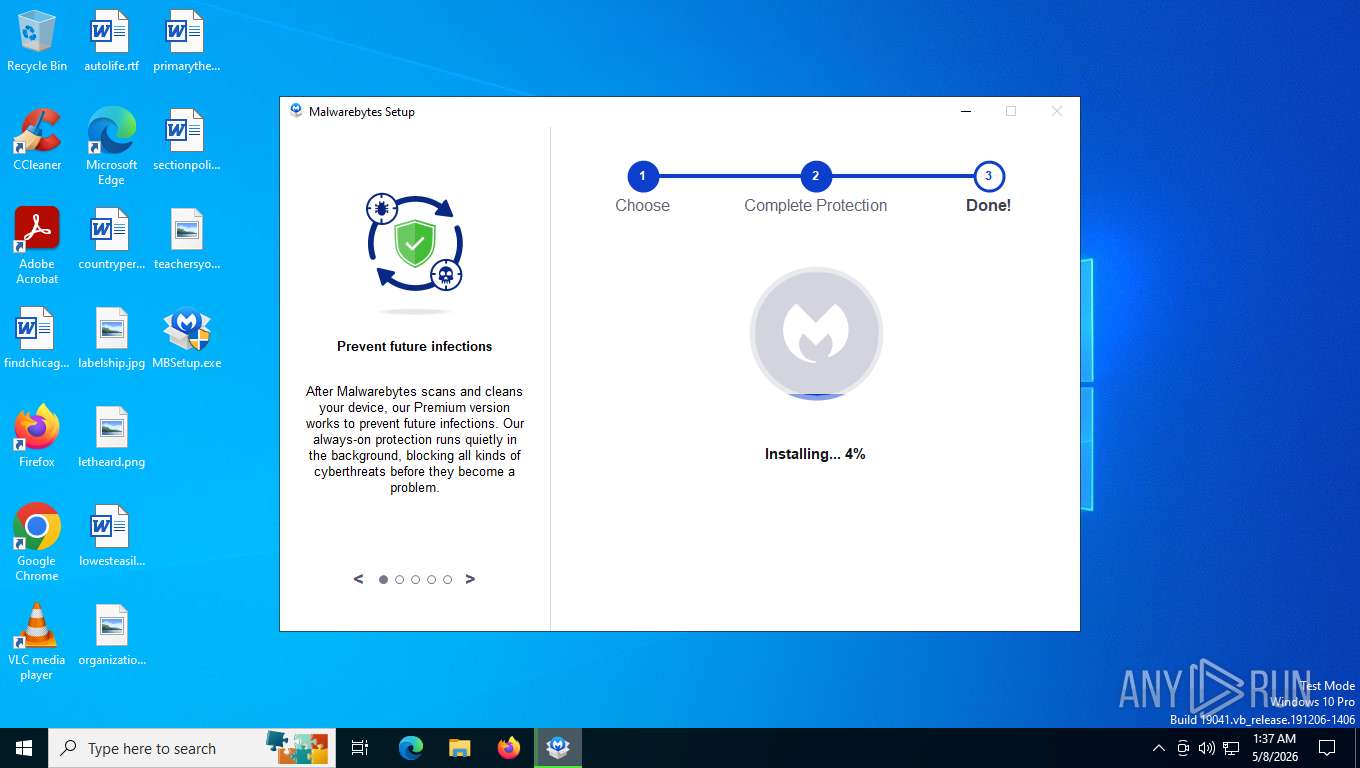Select the fifth carousel dot

(x=447, y=579)
